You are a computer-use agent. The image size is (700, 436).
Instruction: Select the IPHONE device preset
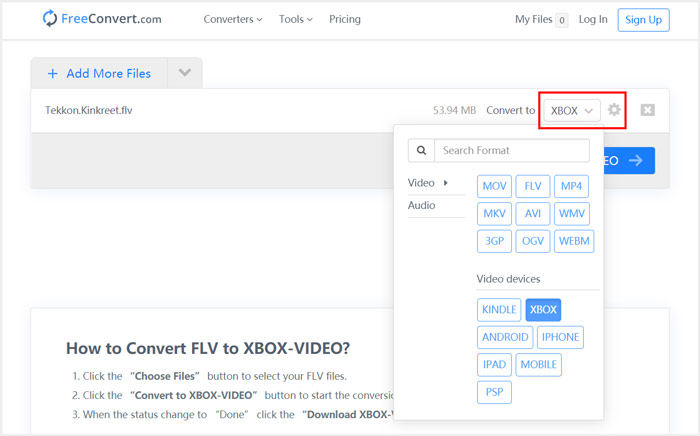click(x=560, y=337)
